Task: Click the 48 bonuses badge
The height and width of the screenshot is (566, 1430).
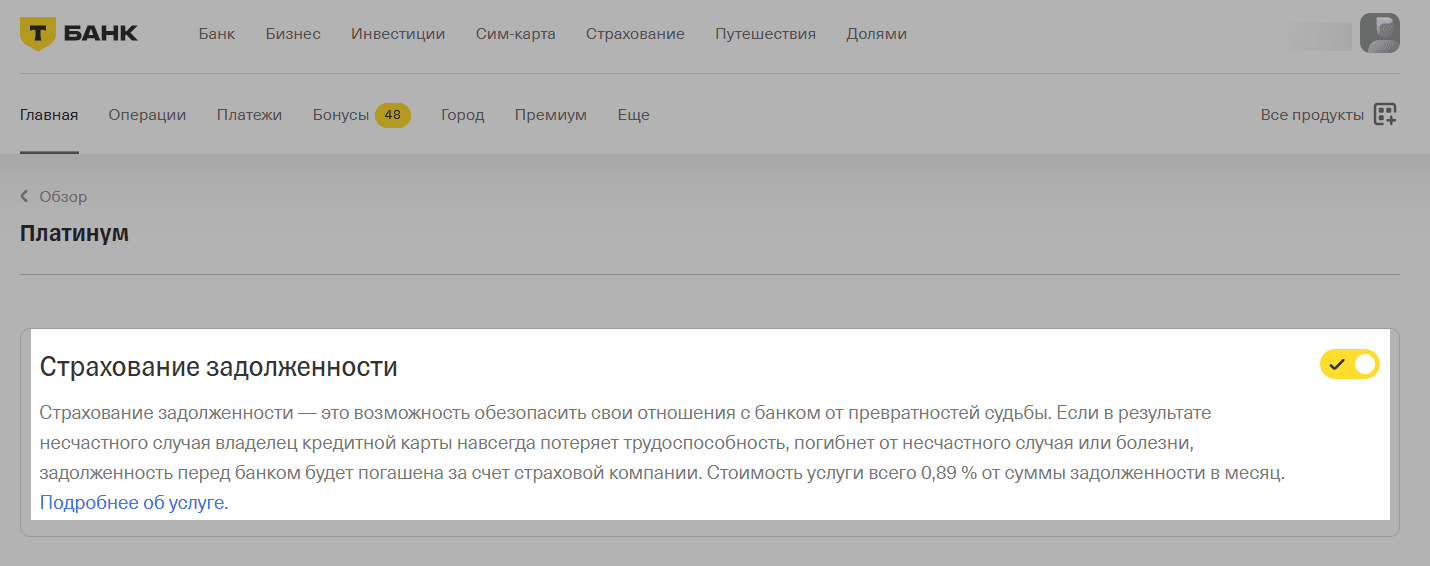Action: pos(393,115)
